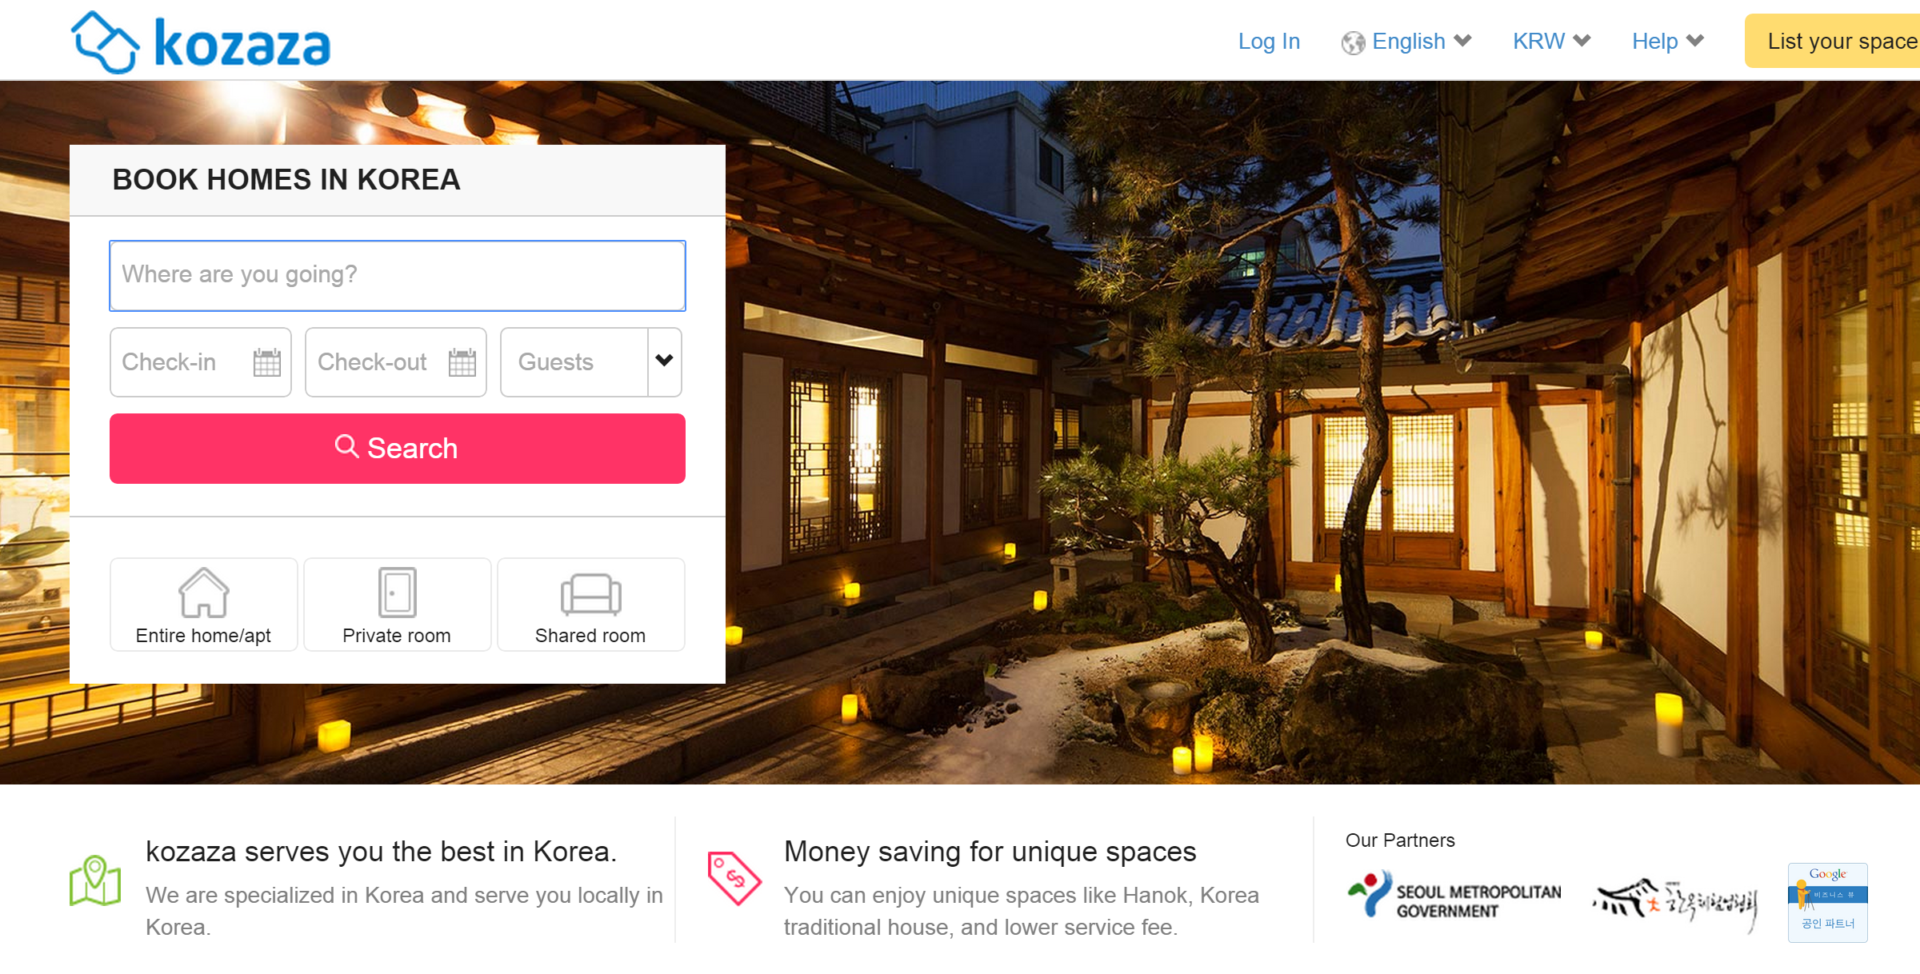
Task: Select the Shared room option
Action: click(591, 605)
